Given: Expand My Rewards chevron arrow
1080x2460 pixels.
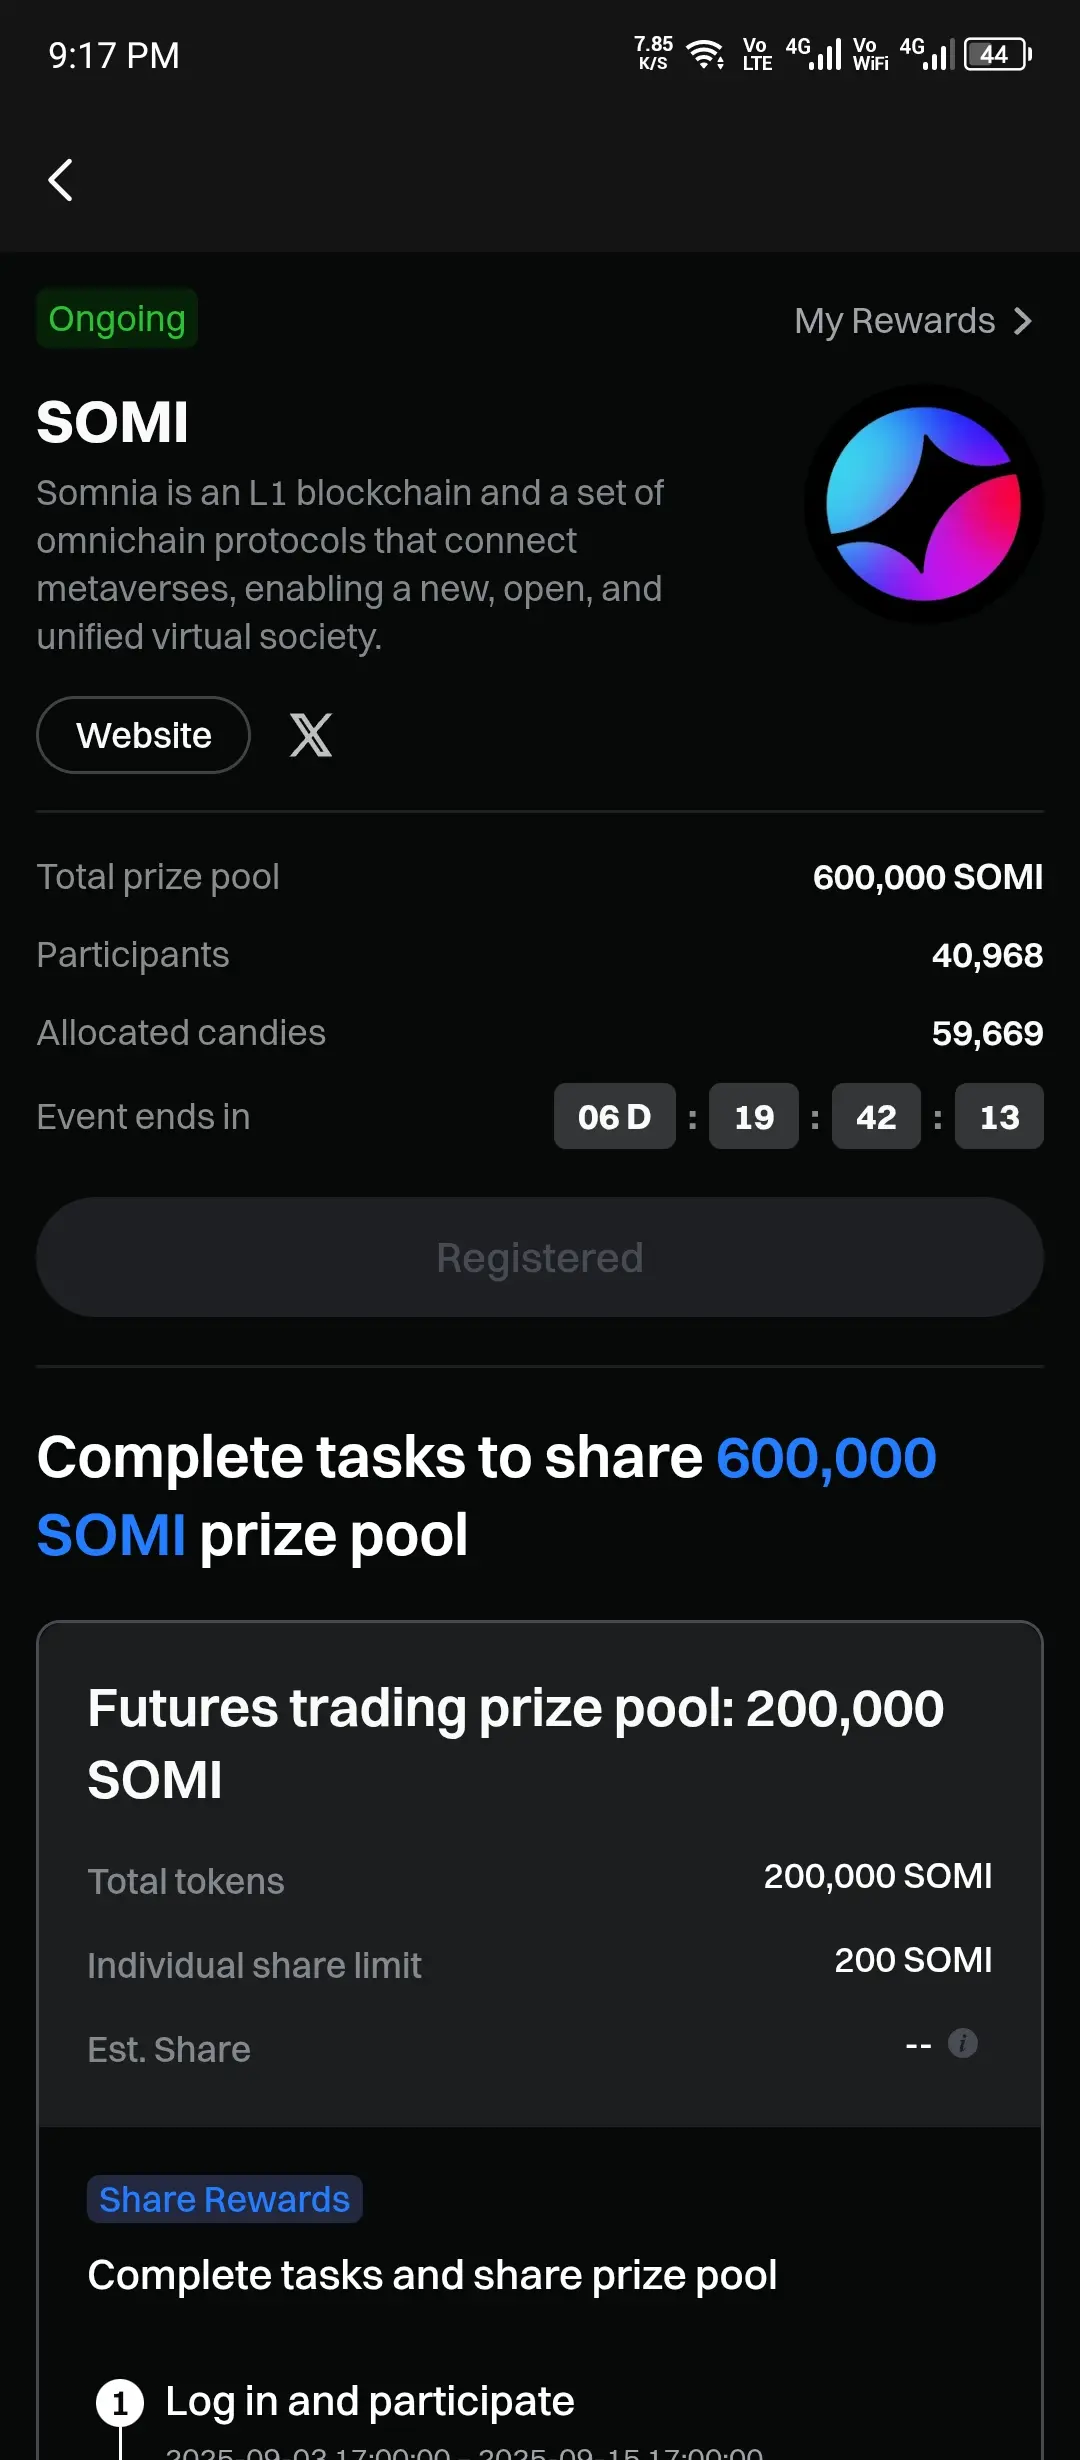Looking at the screenshot, I should coord(1023,321).
